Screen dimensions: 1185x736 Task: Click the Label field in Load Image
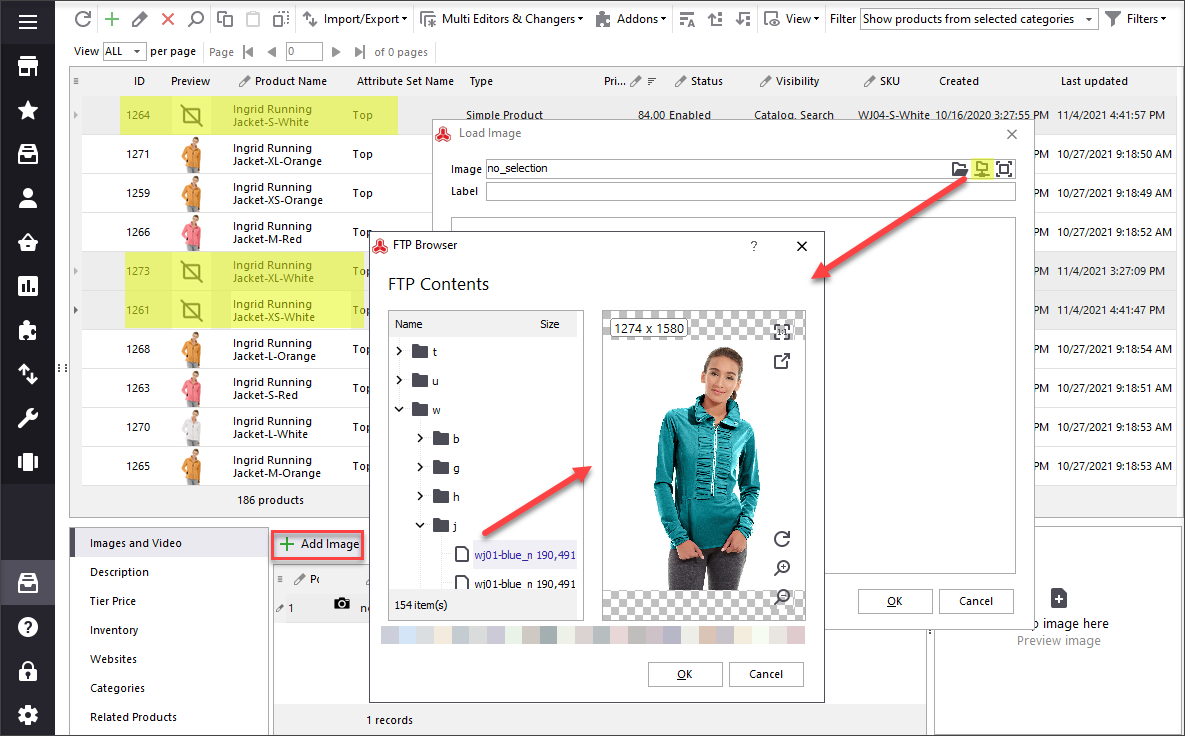click(750, 192)
